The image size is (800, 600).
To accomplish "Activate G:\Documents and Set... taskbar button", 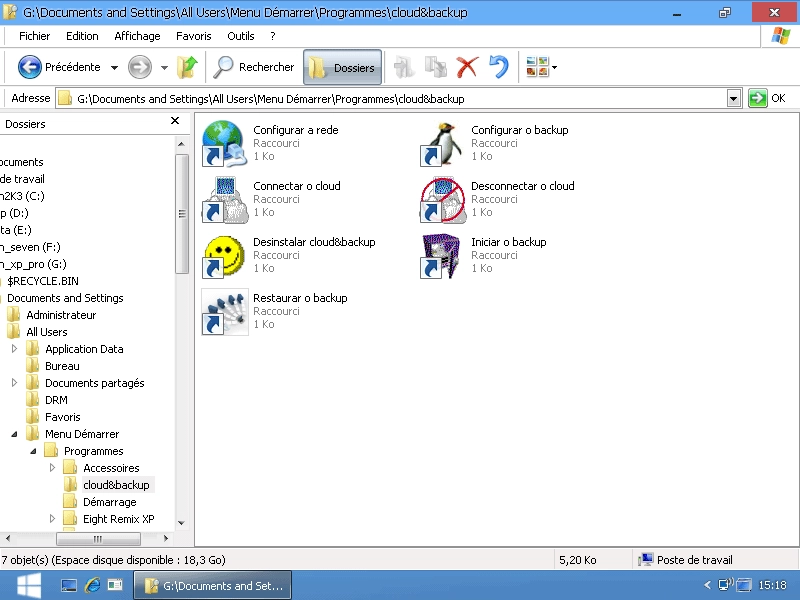I will click(x=213, y=585).
